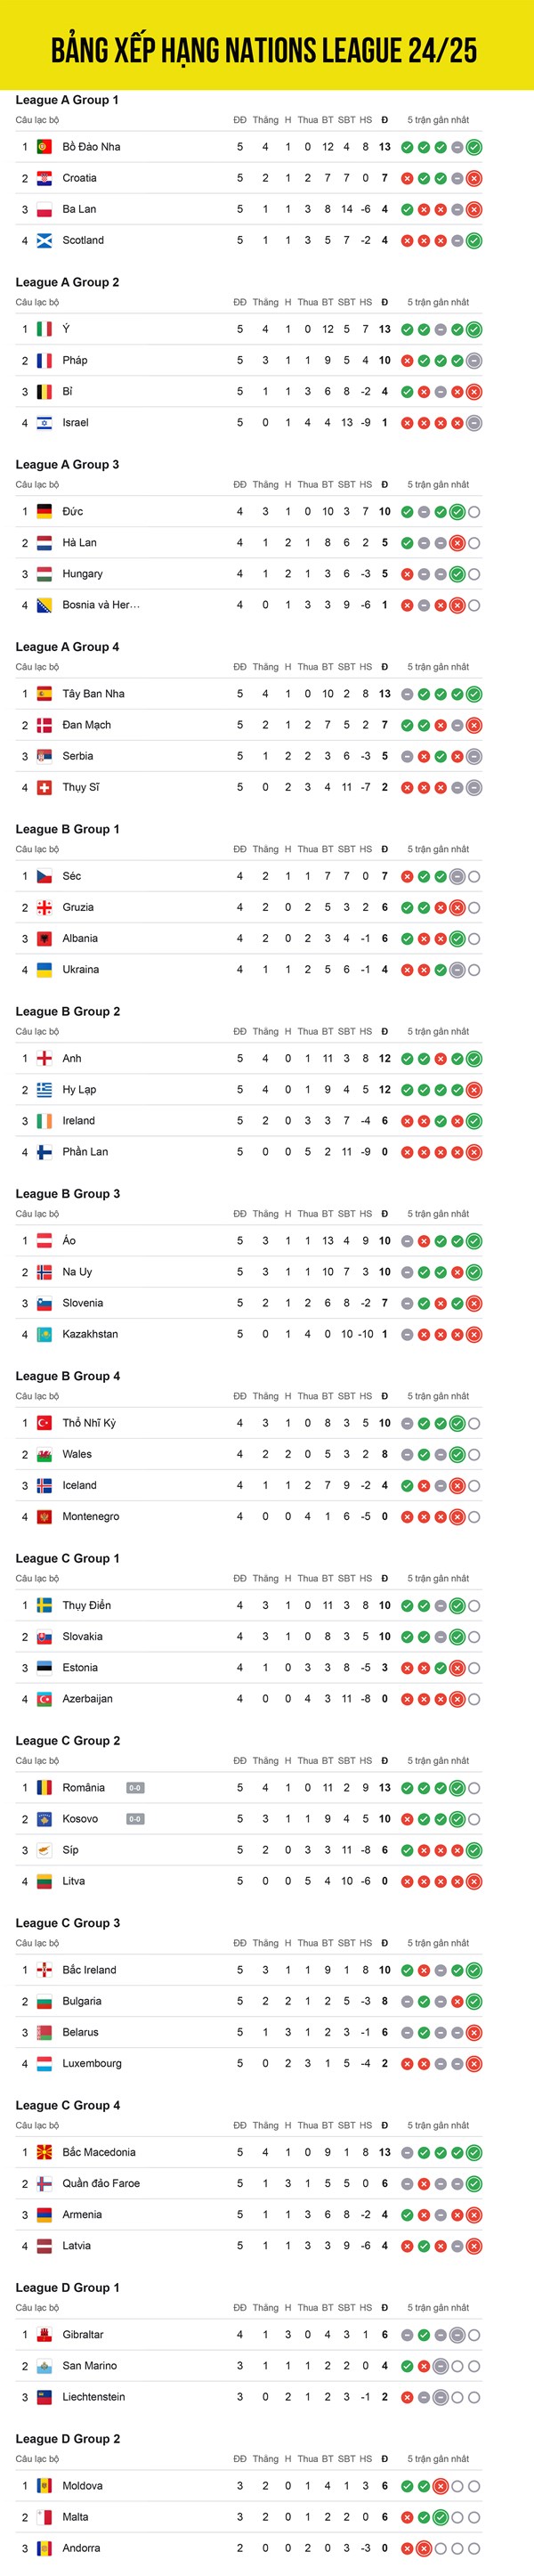Click the Germany flag next to Đức
Image resolution: width=534 pixels, height=2576 pixels.
(44, 512)
